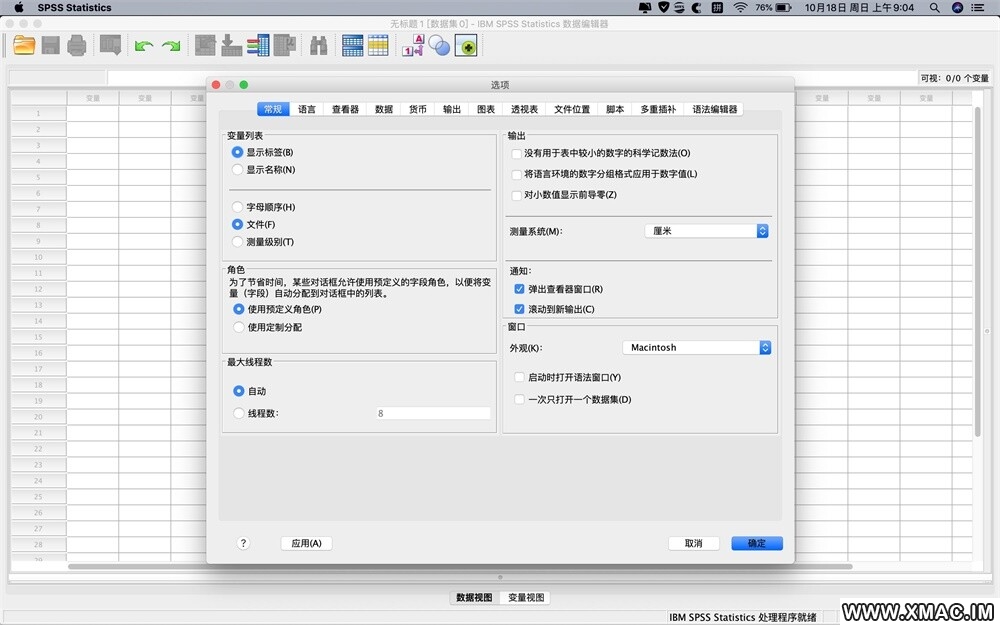This screenshot has width=1000, height=625.
Task: Enable 一次只打开一个数据集(D) checkbox
Action: coord(519,400)
